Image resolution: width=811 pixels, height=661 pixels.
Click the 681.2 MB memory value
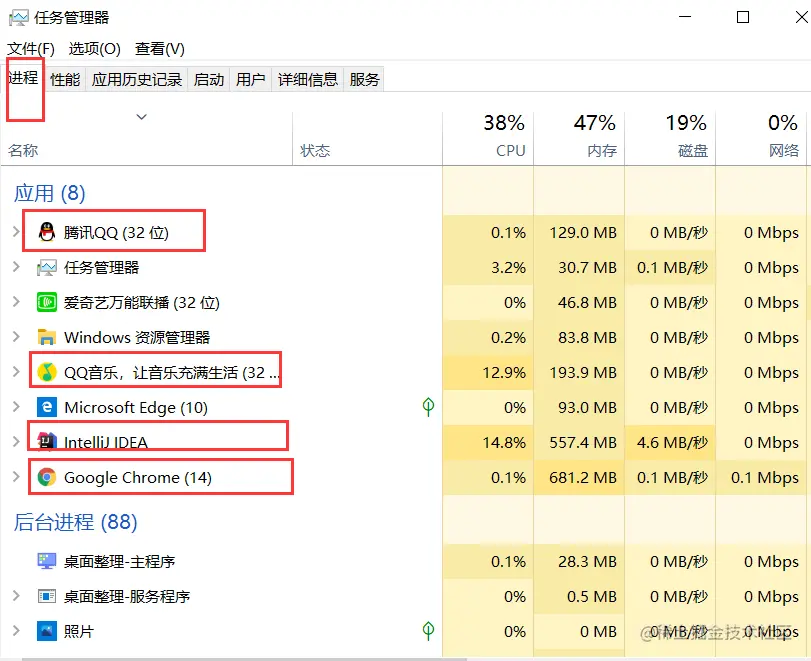click(x=583, y=477)
